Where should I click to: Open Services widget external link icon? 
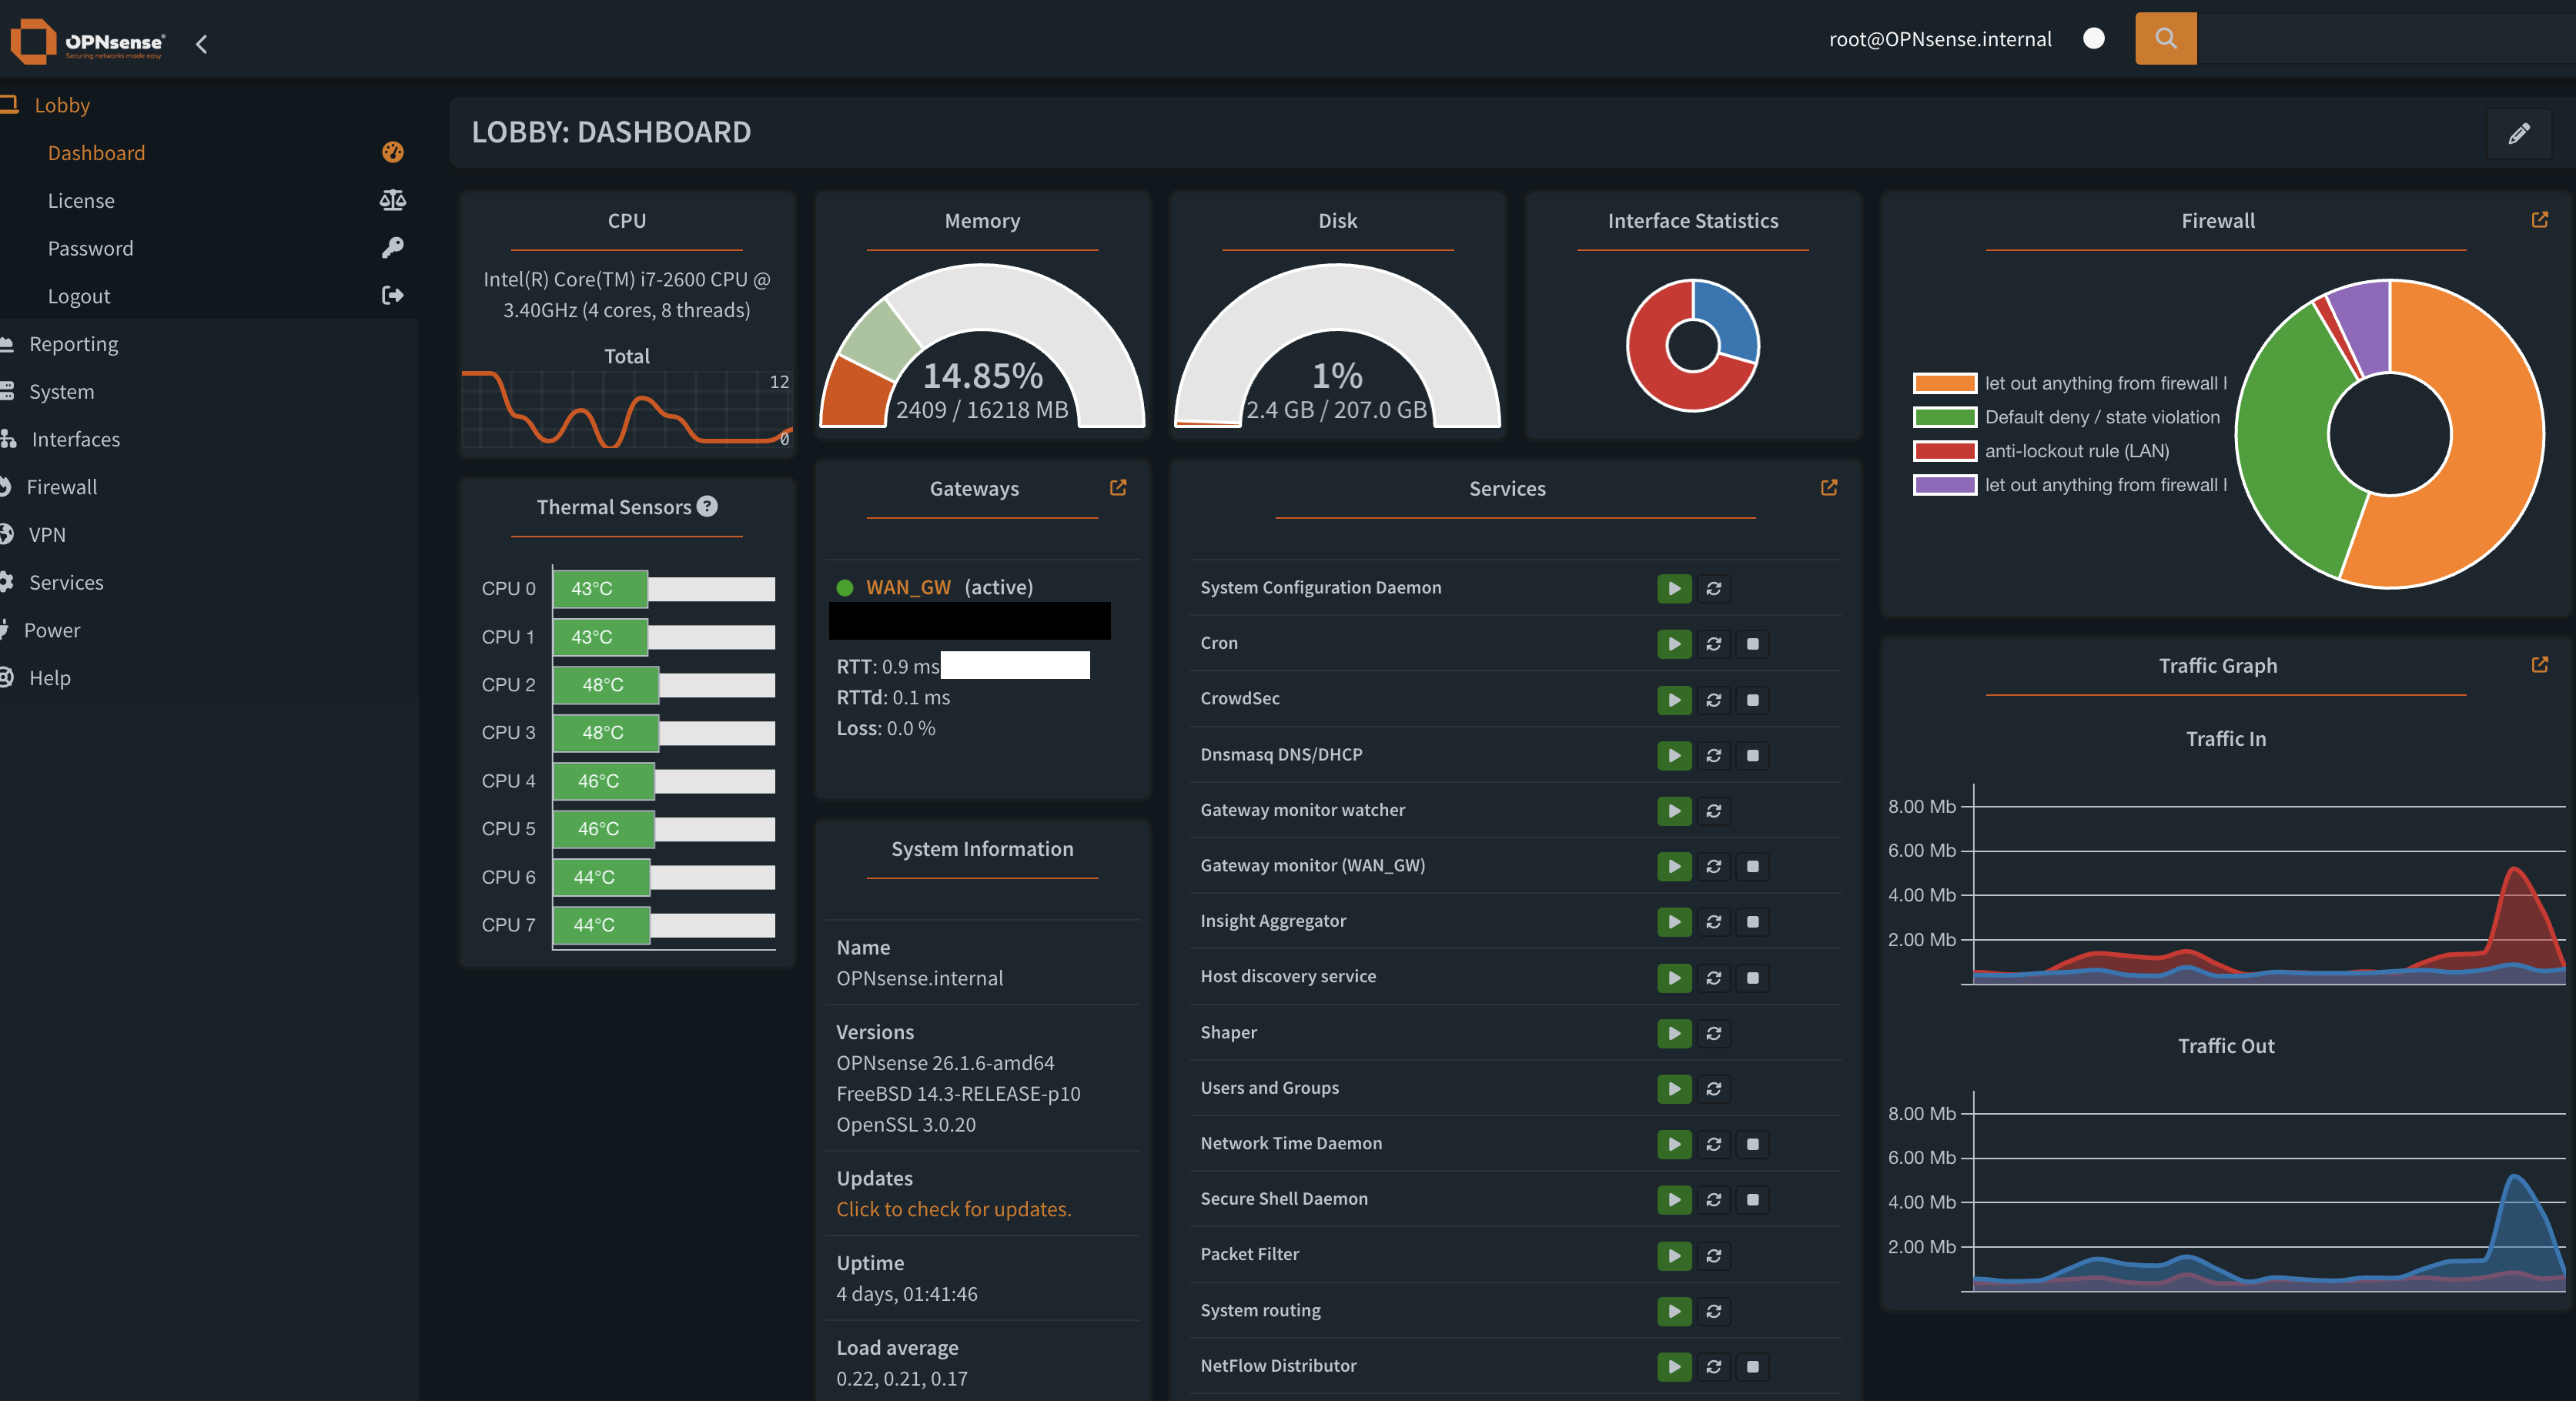tap(1829, 488)
